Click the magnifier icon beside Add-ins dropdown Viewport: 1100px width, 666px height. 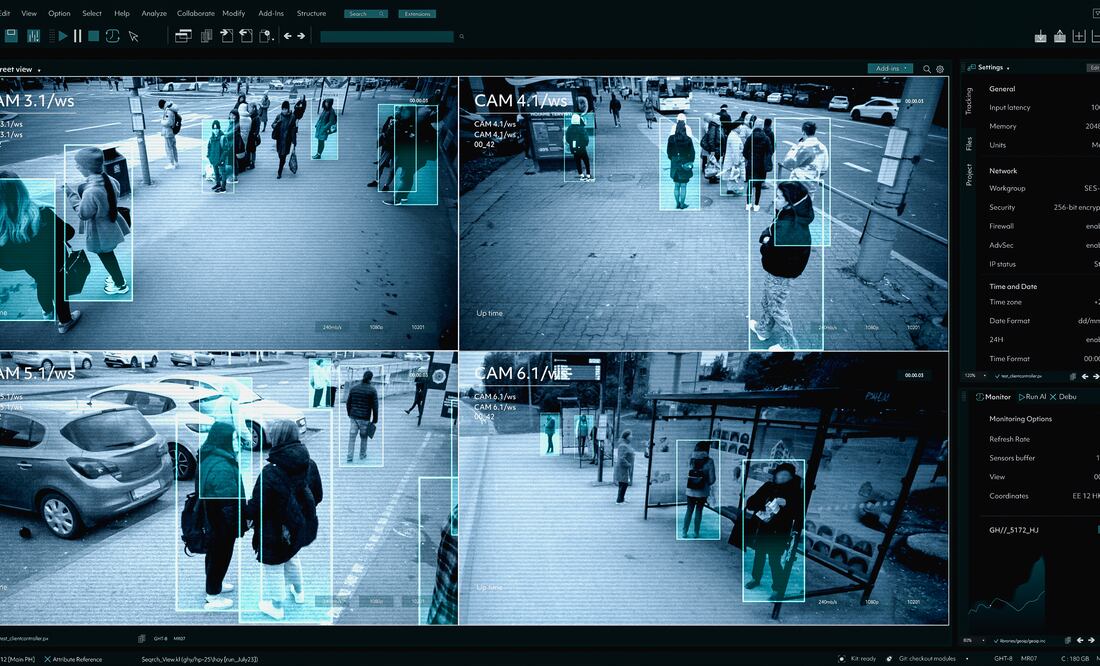click(x=927, y=69)
